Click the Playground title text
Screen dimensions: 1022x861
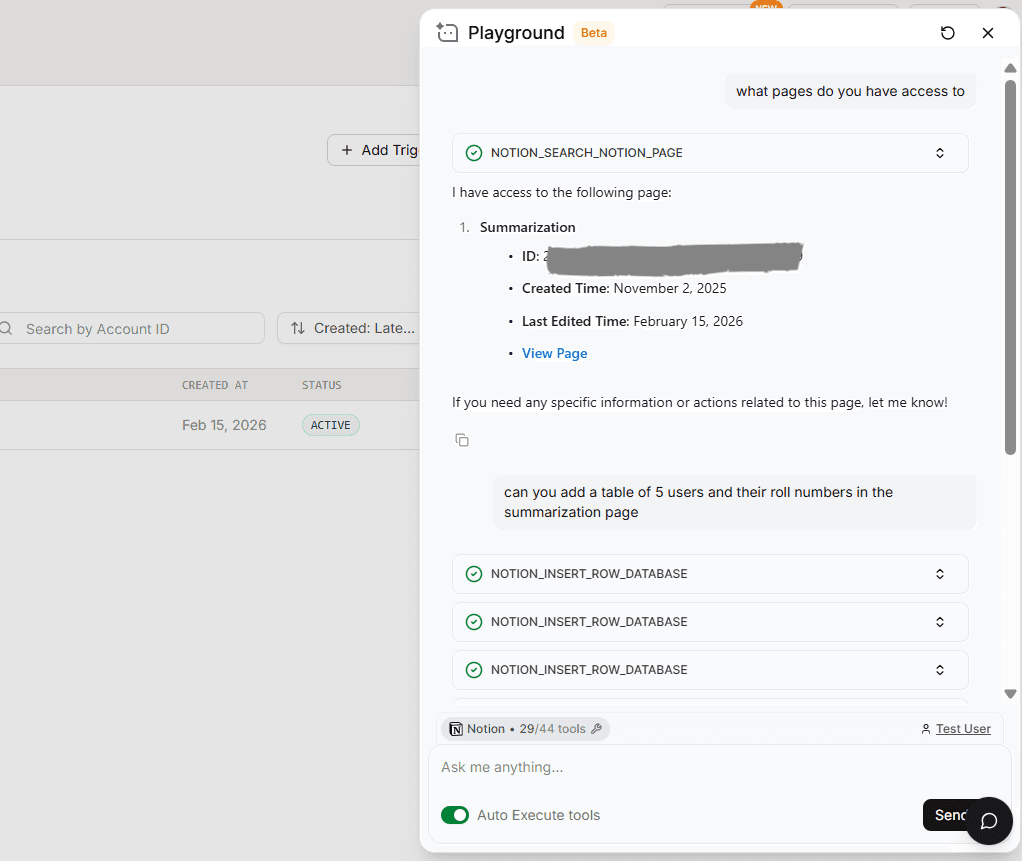(516, 33)
